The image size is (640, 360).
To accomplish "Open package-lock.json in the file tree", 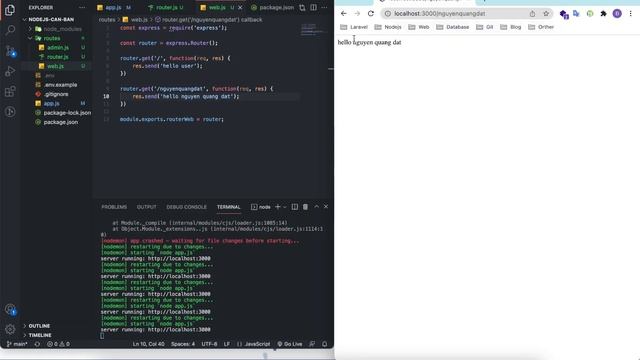I will pyautogui.click(x=67, y=113).
